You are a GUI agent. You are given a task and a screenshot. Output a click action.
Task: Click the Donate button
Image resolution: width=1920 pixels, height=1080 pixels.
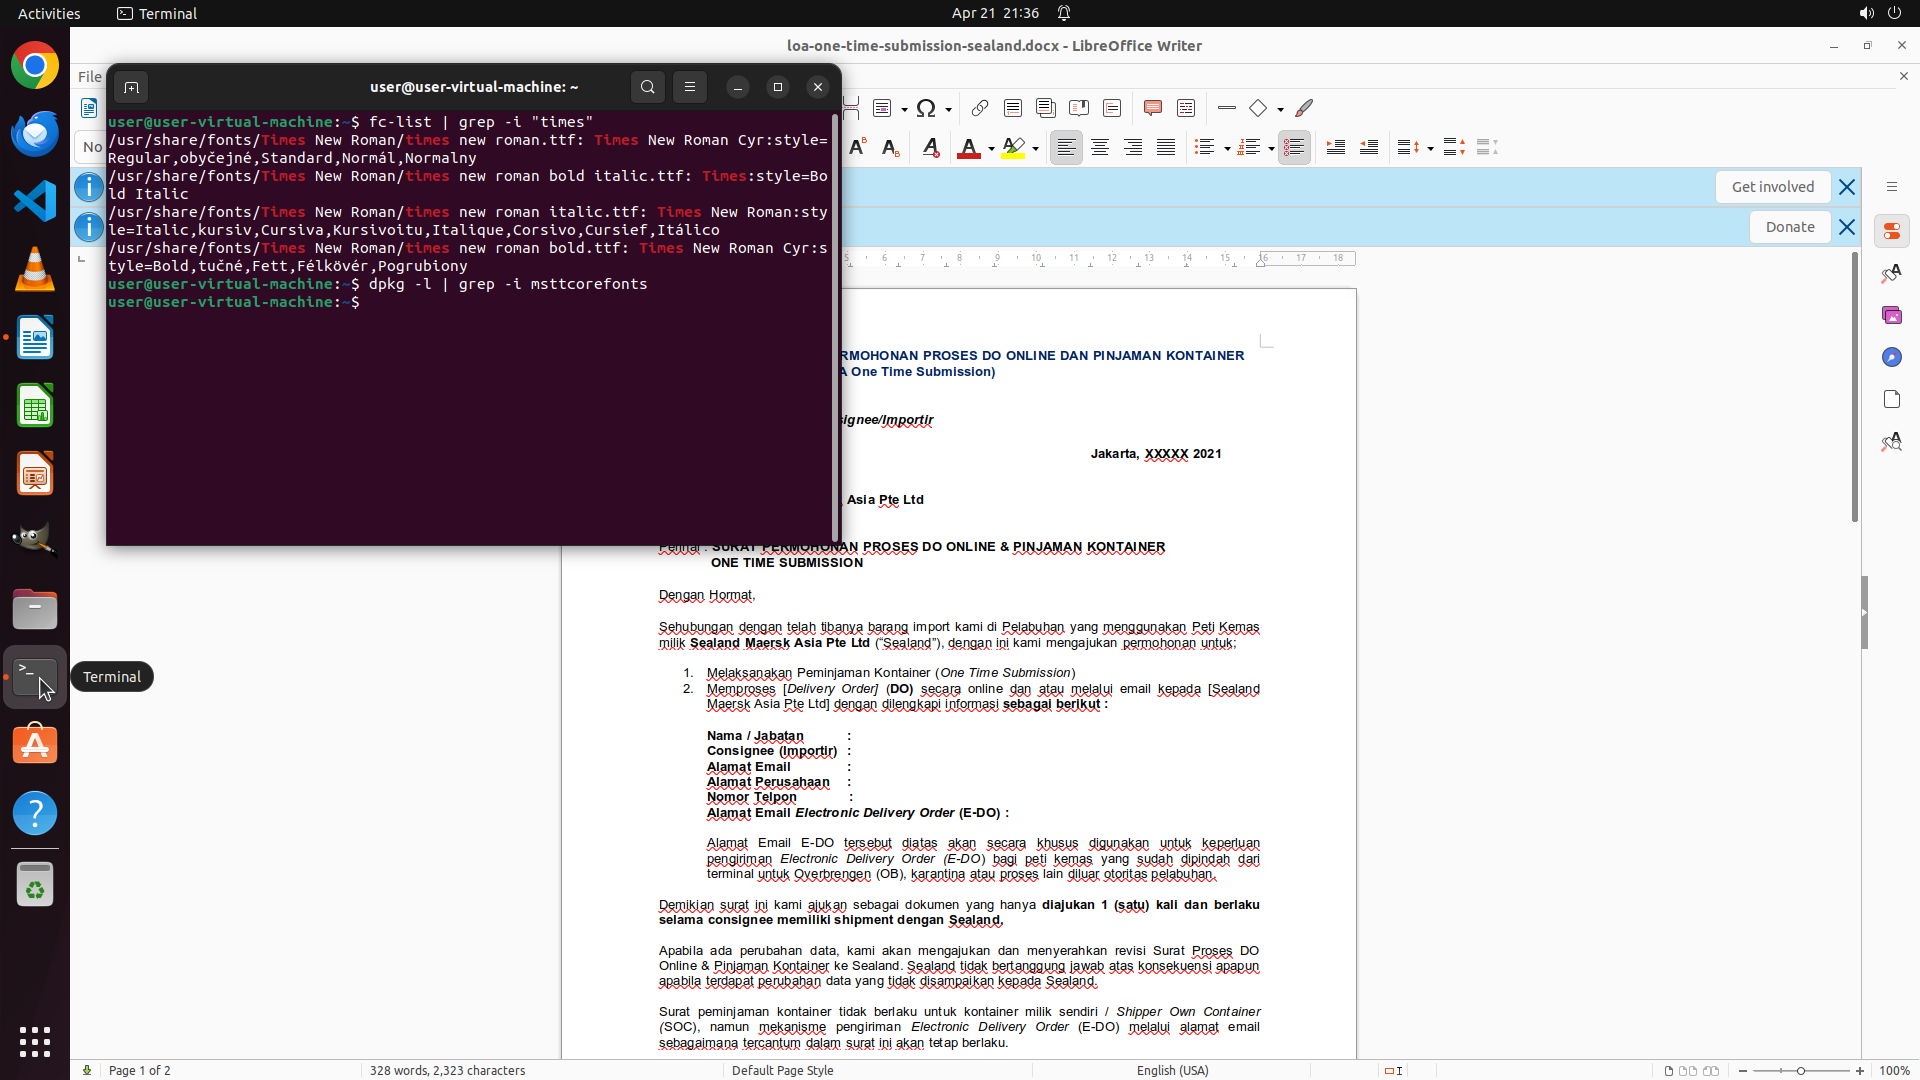(x=1789, y=227)
